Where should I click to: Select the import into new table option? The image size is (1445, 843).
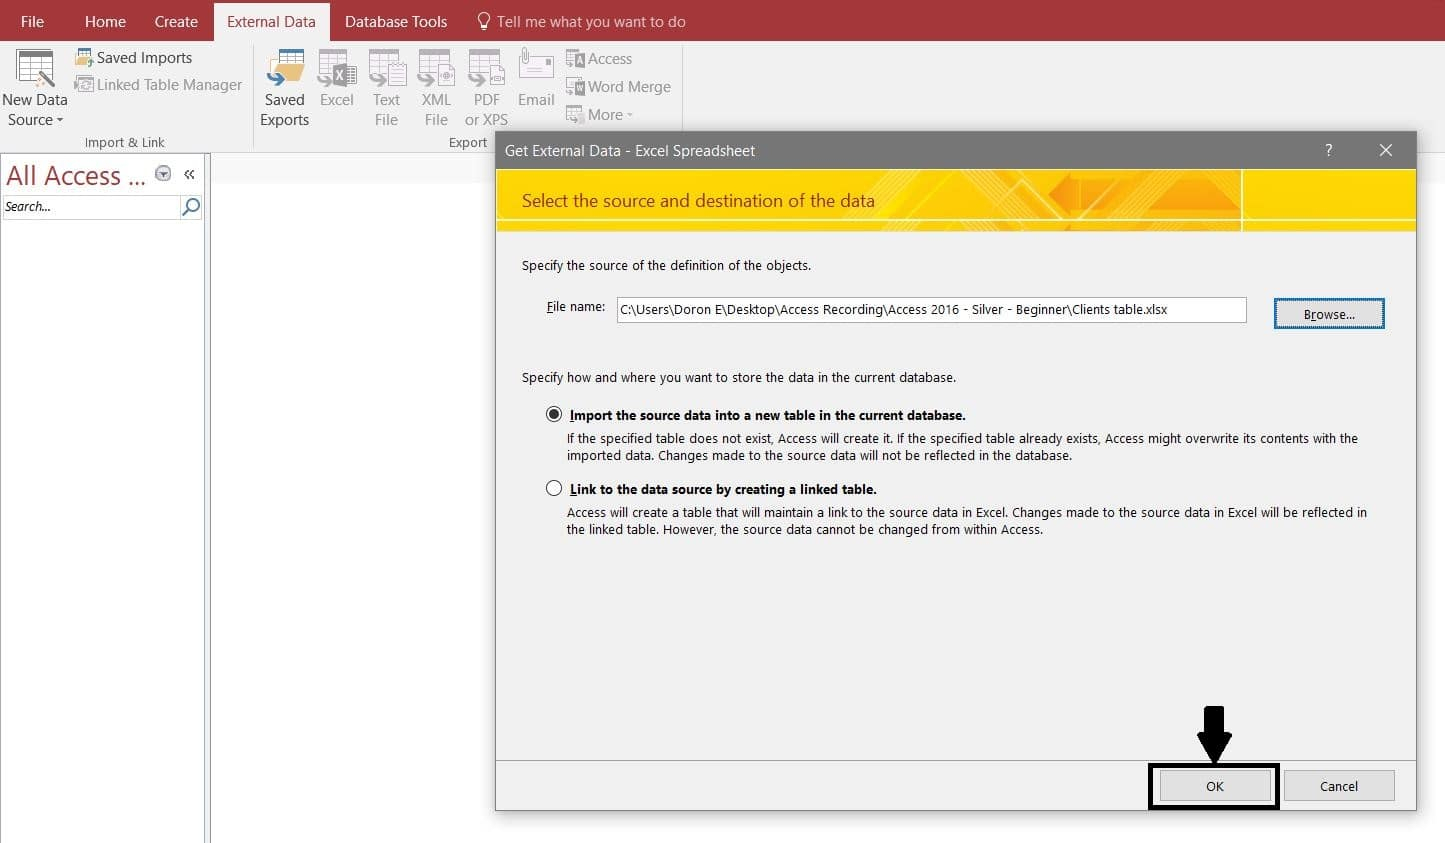(554, 414)
